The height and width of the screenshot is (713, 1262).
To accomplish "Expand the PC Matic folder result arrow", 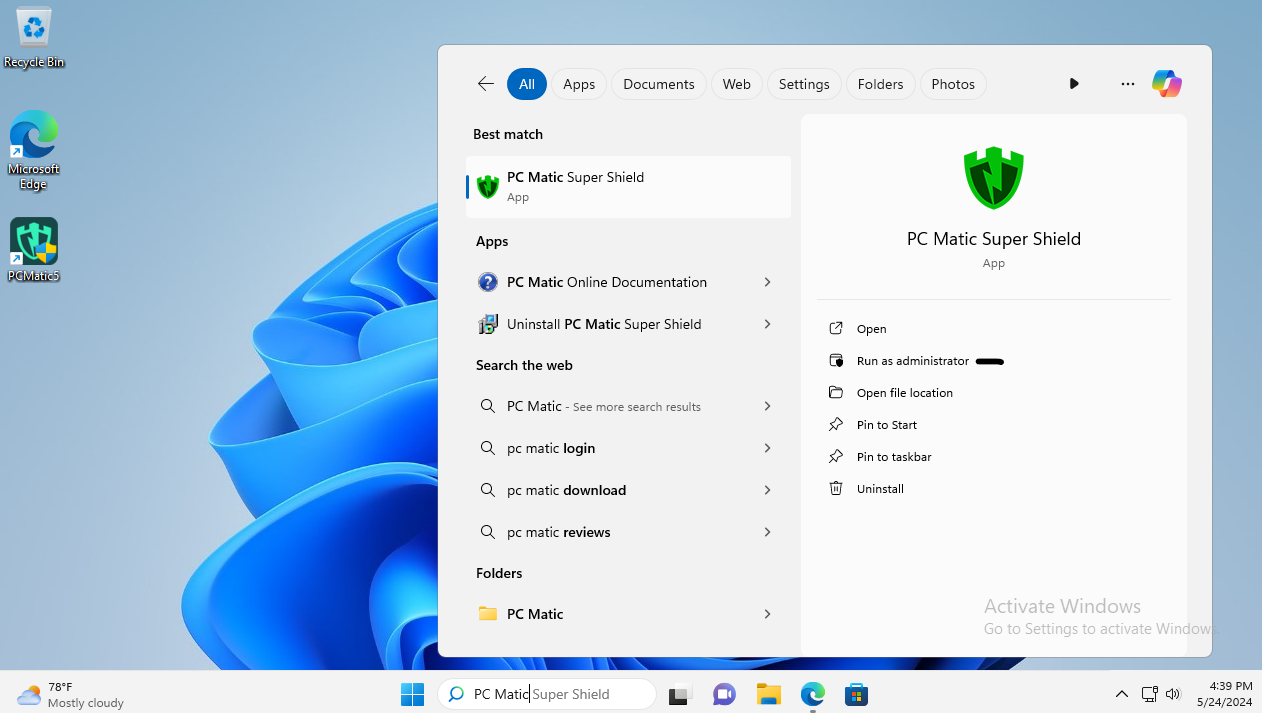I will [767, 614].
